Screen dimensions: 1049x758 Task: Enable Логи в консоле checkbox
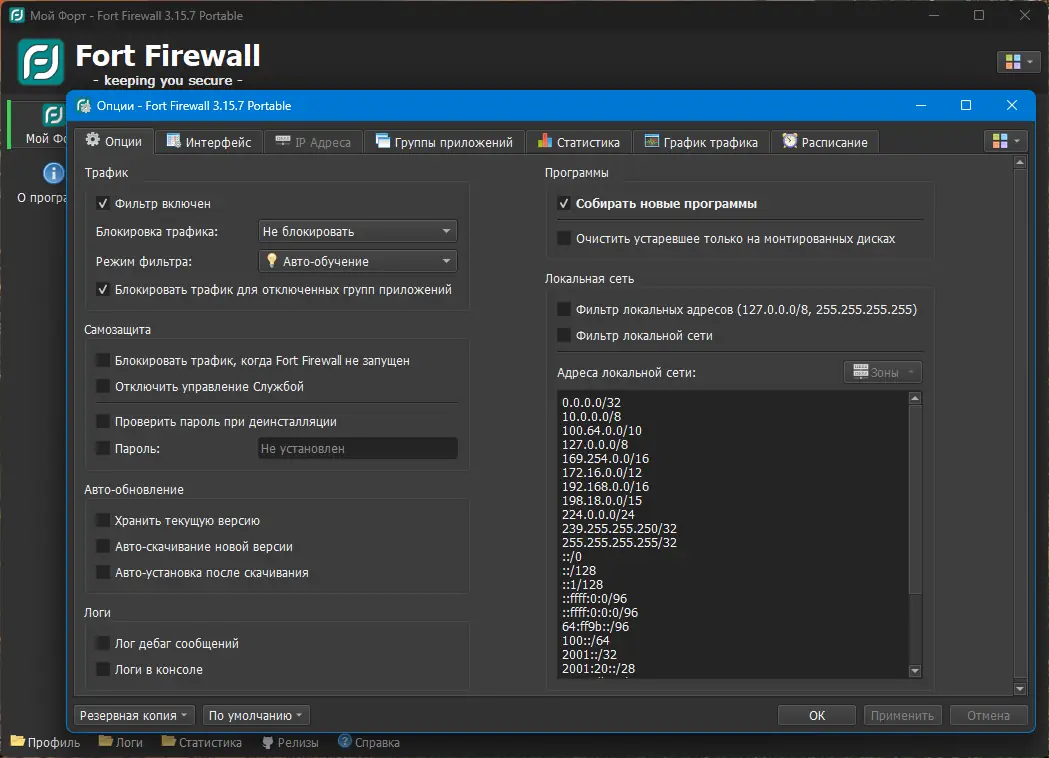pos(102,670)
